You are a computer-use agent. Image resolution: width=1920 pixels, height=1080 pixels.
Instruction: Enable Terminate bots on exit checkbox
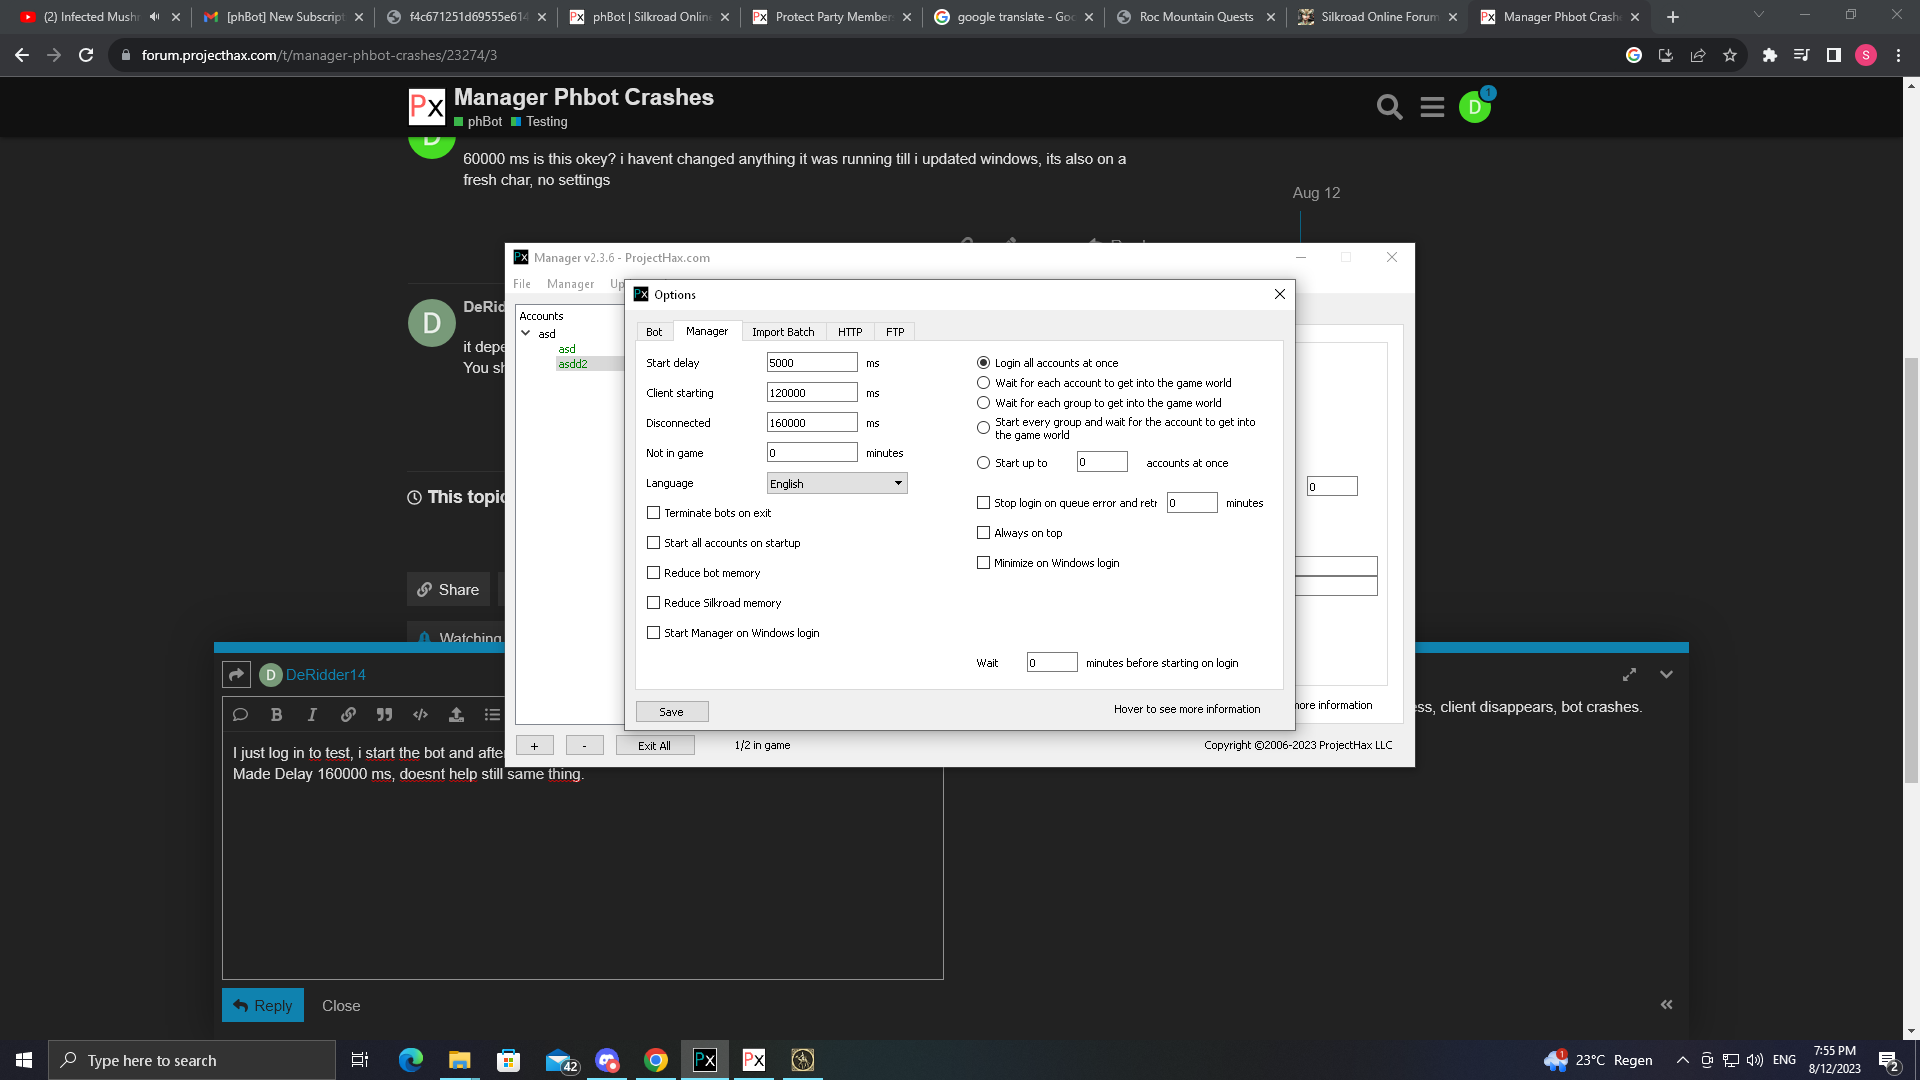pyautogui.click(x=654, y=513)
